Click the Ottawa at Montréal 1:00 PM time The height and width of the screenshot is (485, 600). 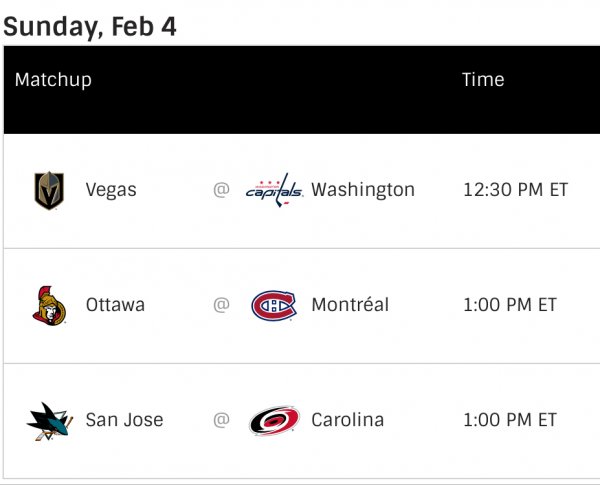(510, 305)
